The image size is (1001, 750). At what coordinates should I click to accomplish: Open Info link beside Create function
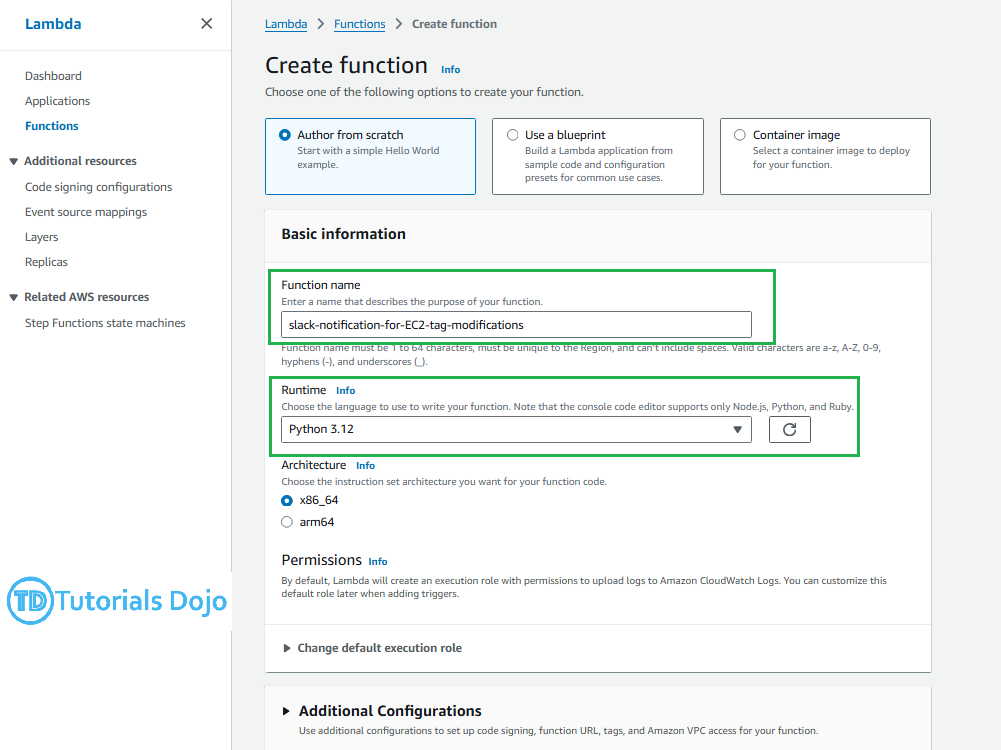(451, 70)
